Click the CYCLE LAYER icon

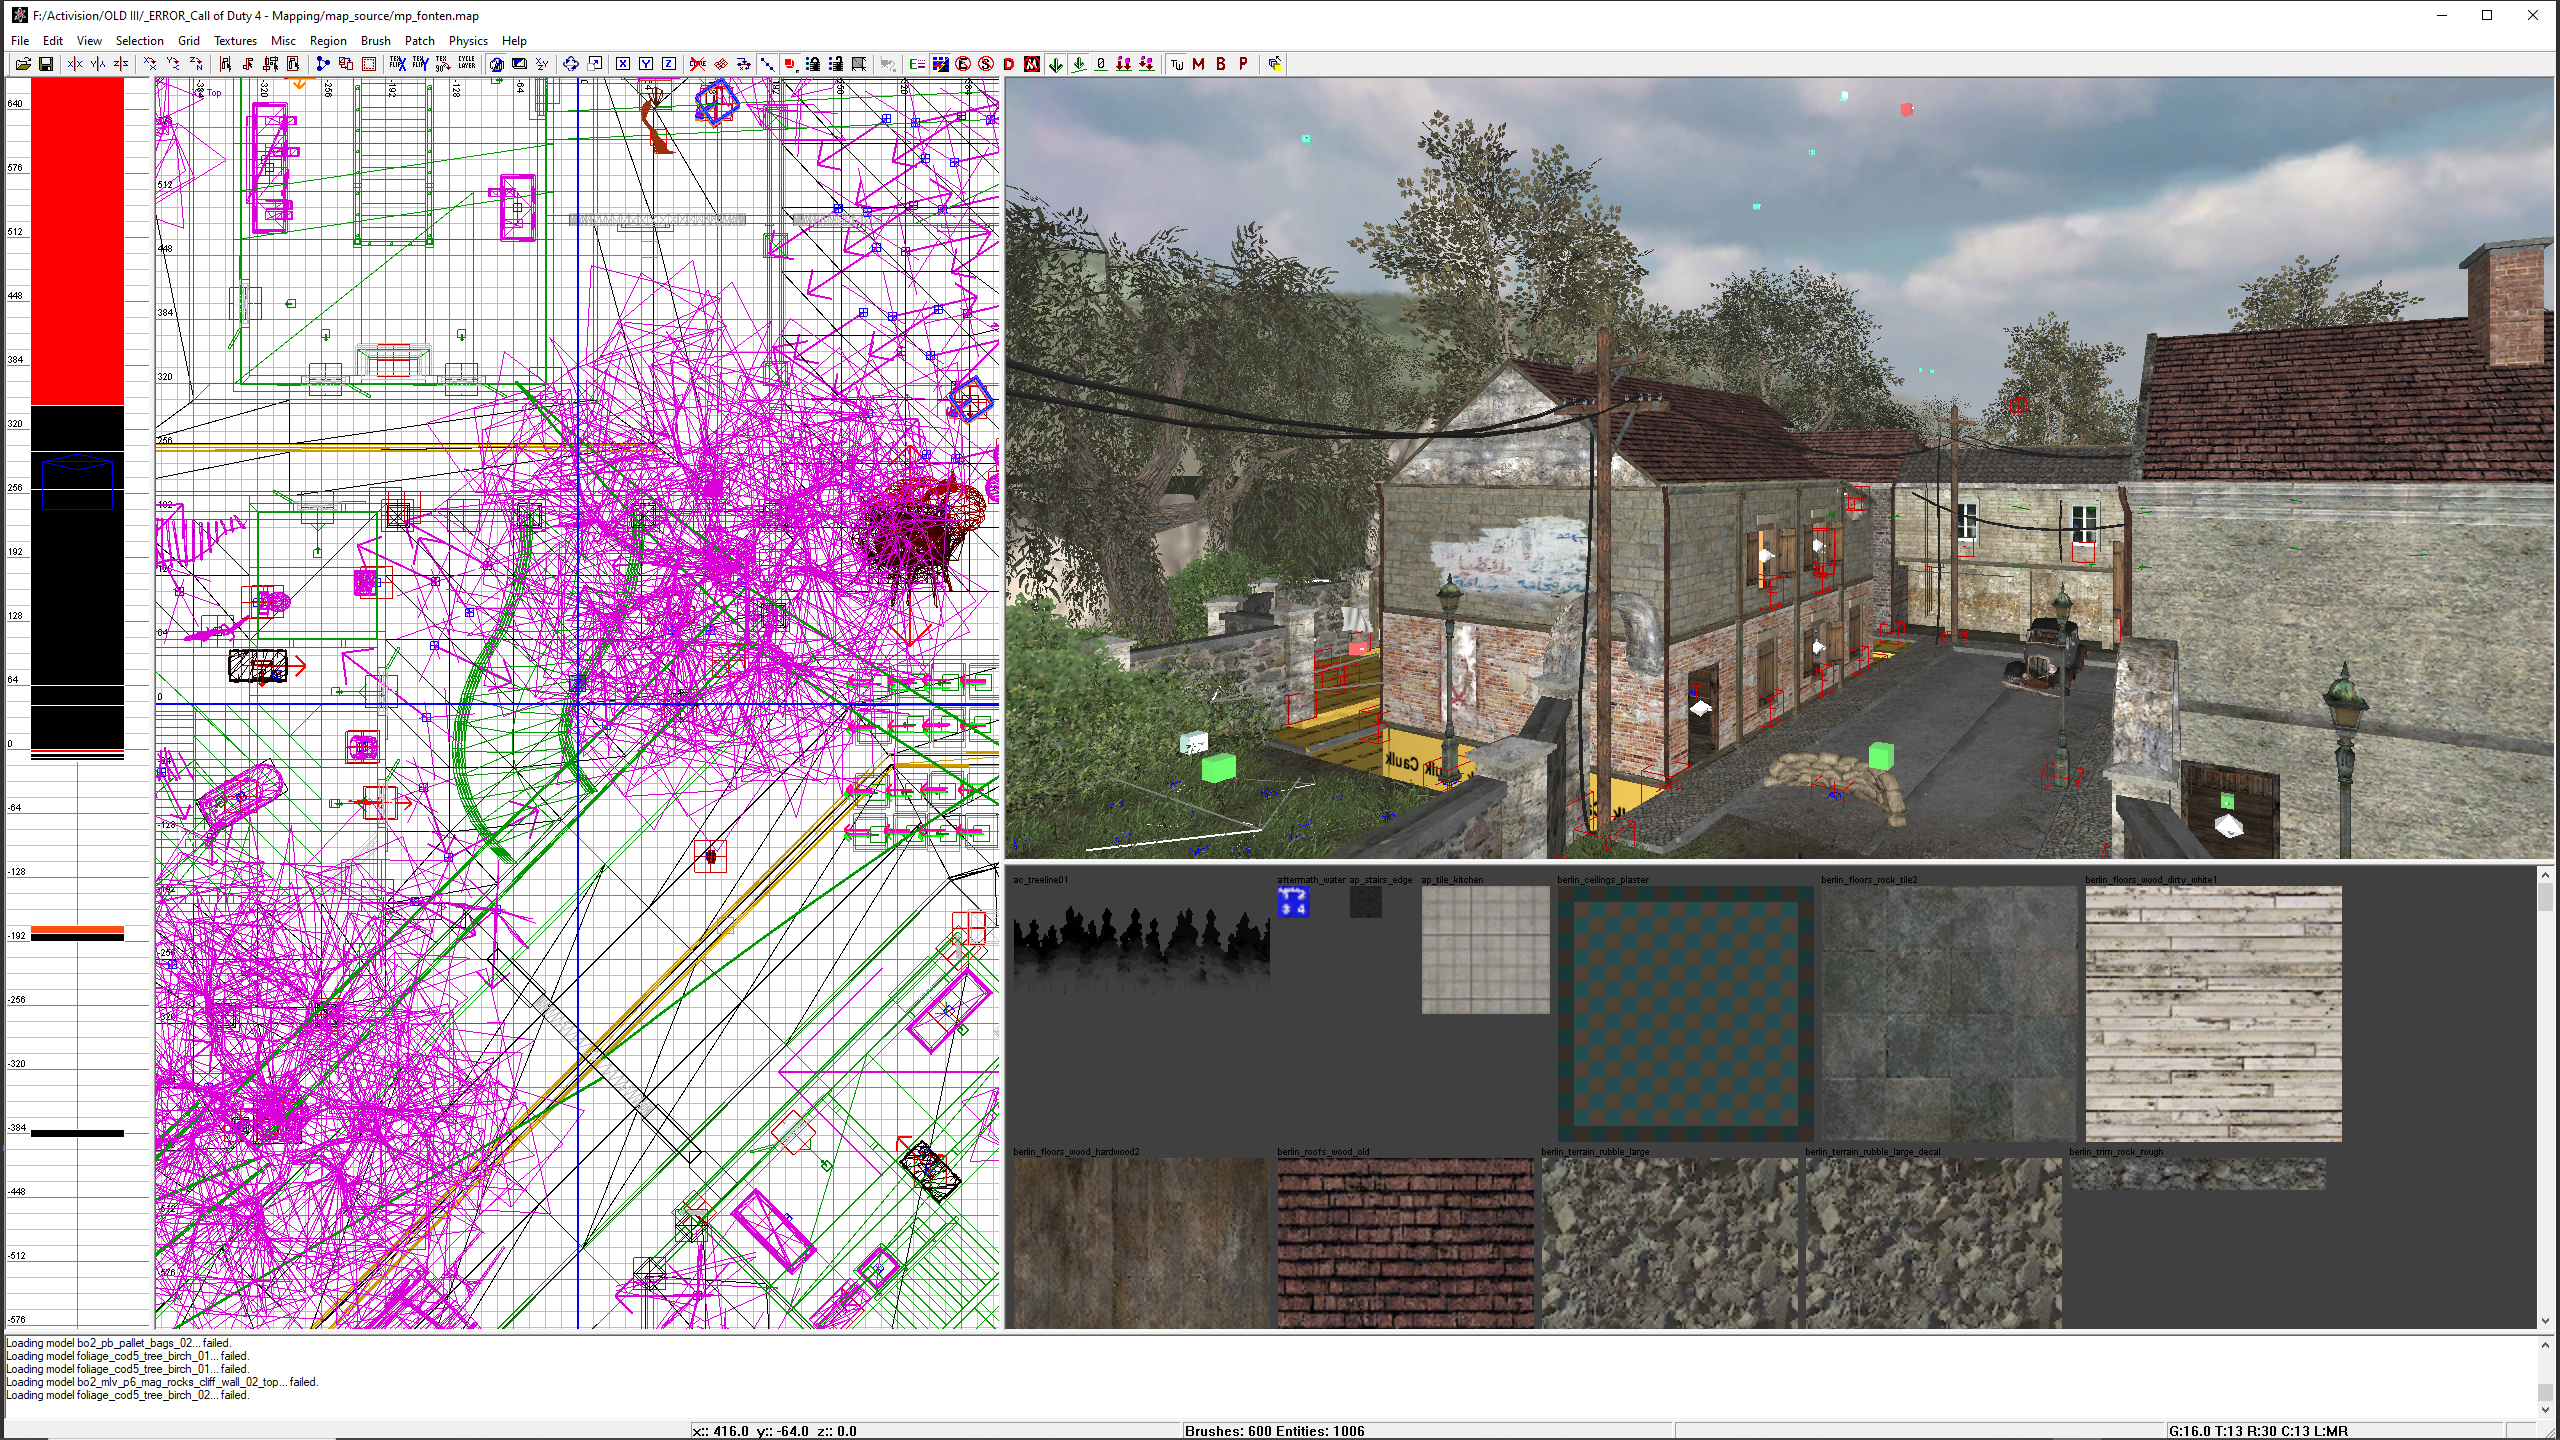(x=467, y=64)
